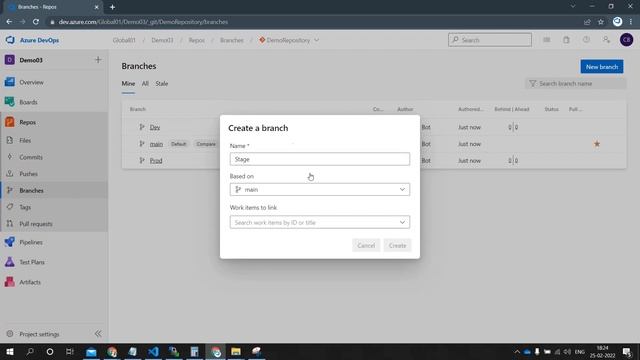Open taskbar clock showing 25-02-2022
Image resolution: width=640 pixels, height=360 pixels.
tap(602, 351)
